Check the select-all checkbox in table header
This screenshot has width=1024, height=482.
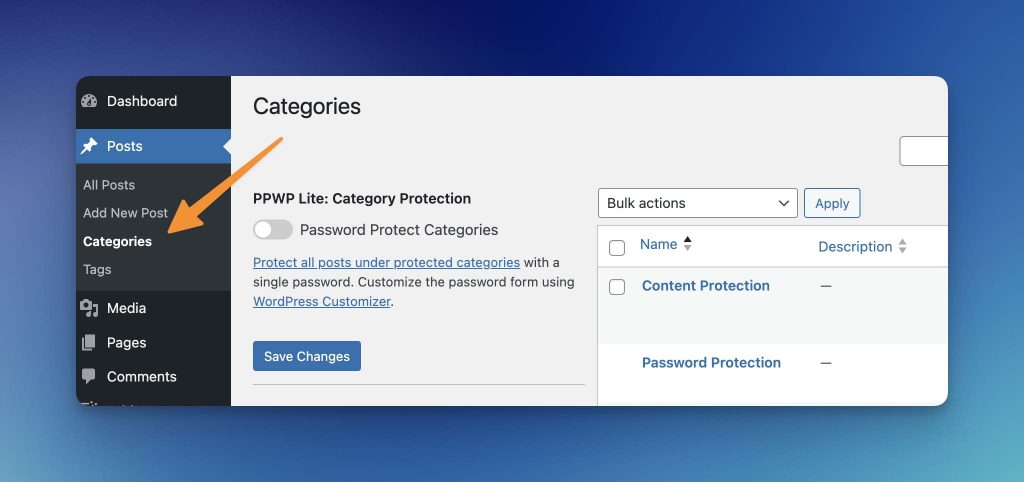616,248
